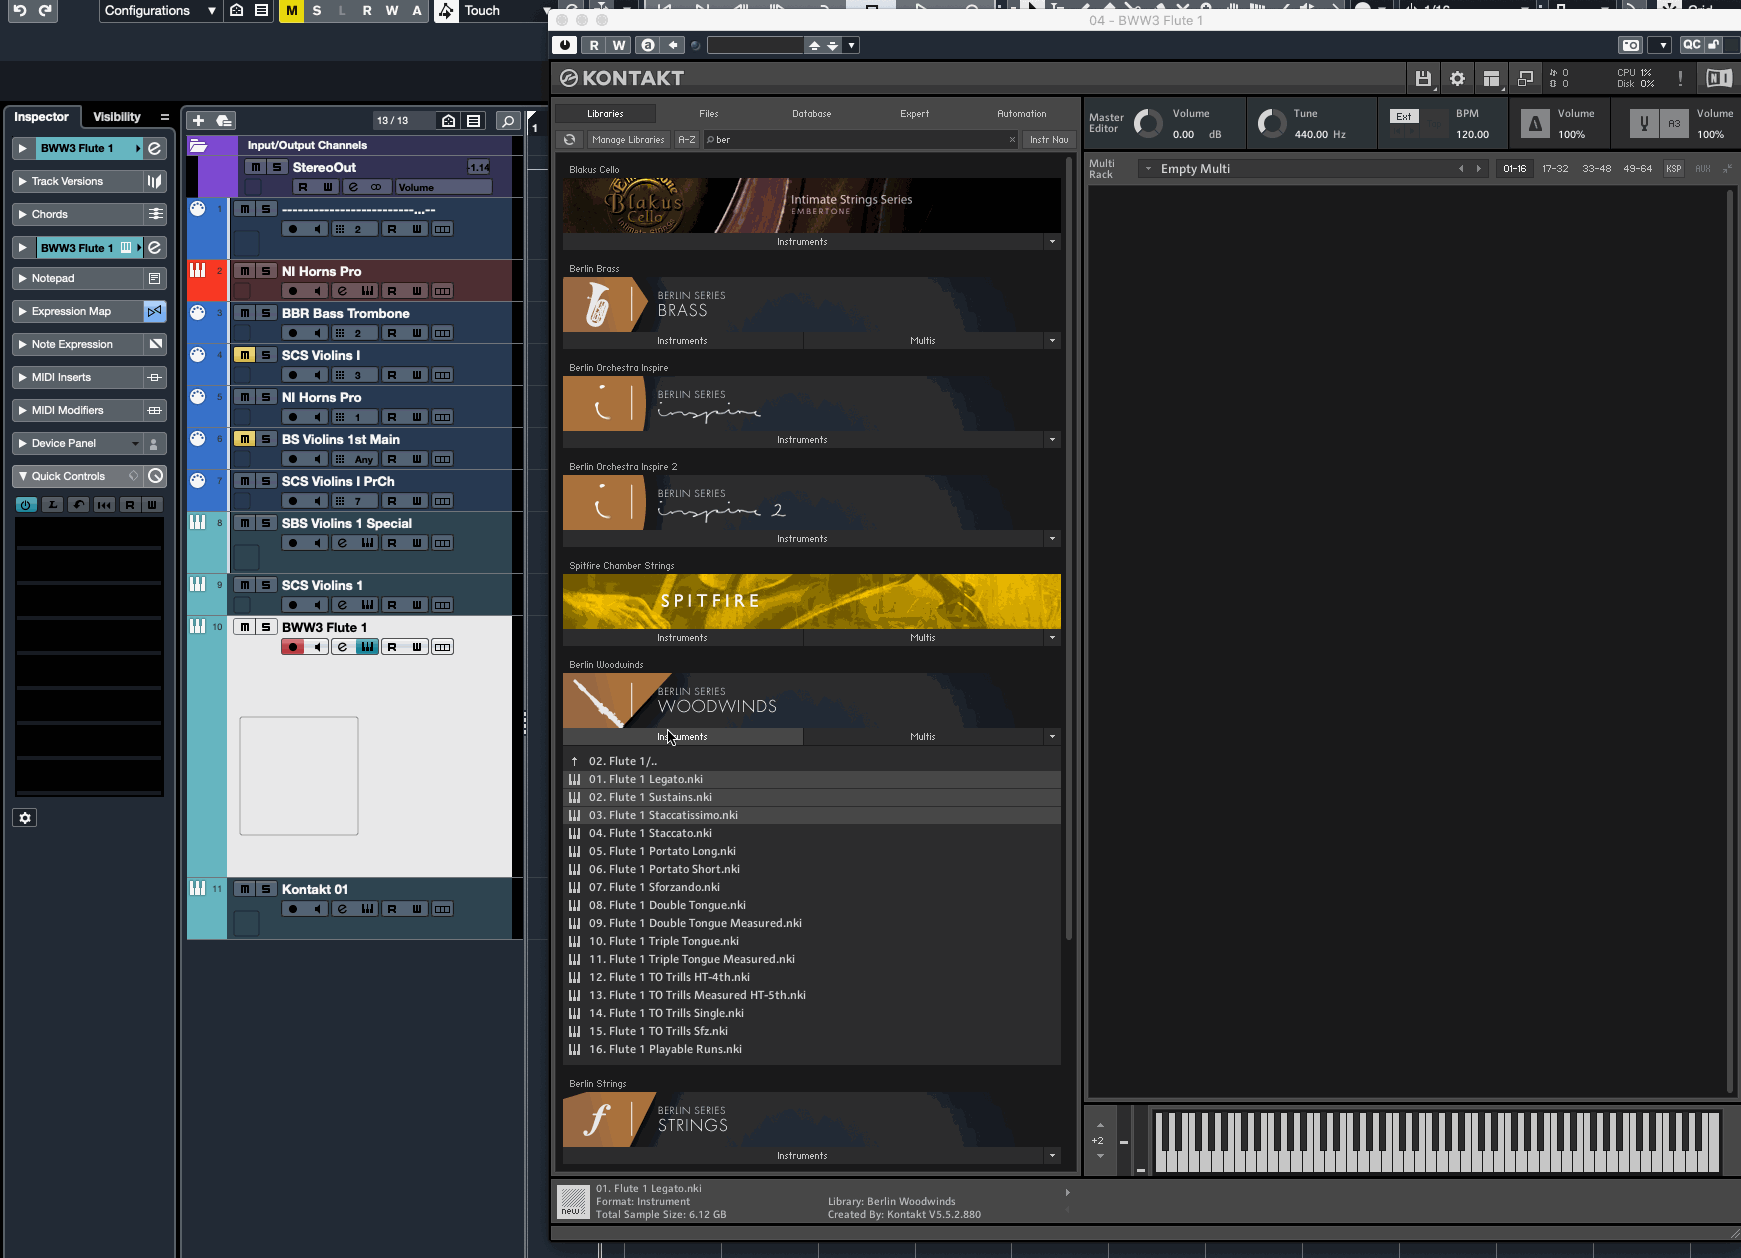This screenshot has height=1258, width=1741.
Task: Disable record enable on BWW3 Flute 1 track
Action: point(292,647)
